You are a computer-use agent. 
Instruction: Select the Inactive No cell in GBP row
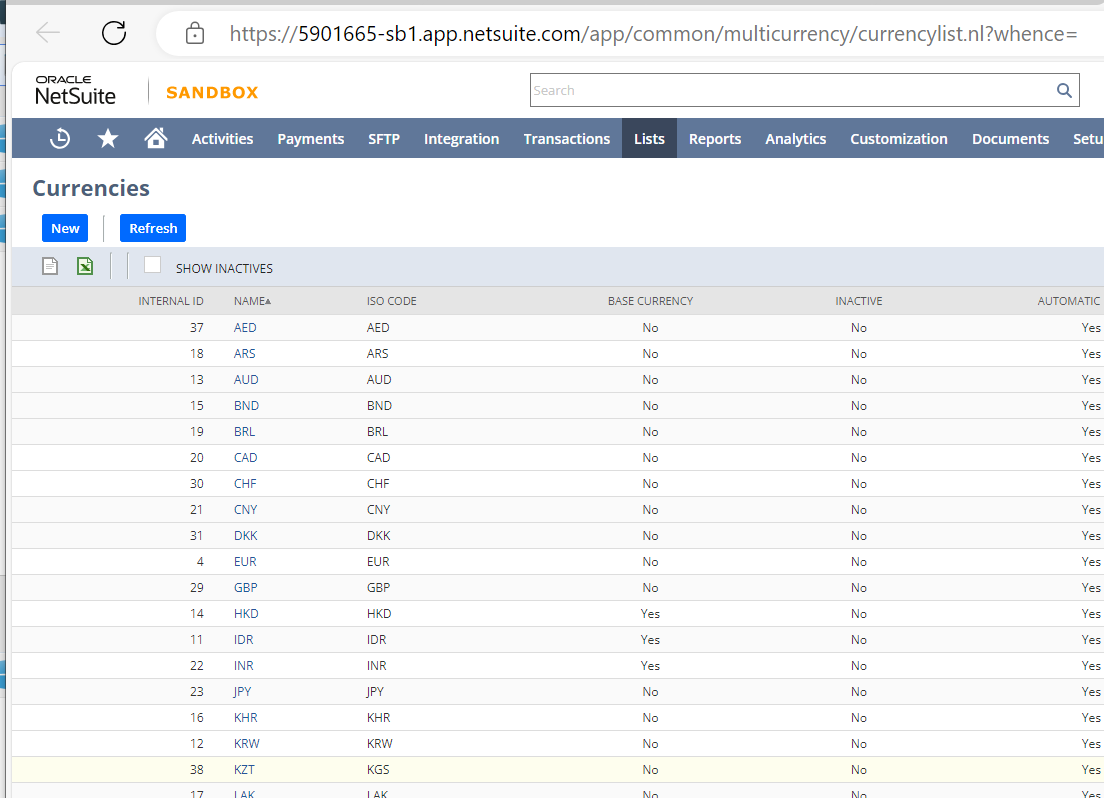pyautogui.click(x=859, y=588)
